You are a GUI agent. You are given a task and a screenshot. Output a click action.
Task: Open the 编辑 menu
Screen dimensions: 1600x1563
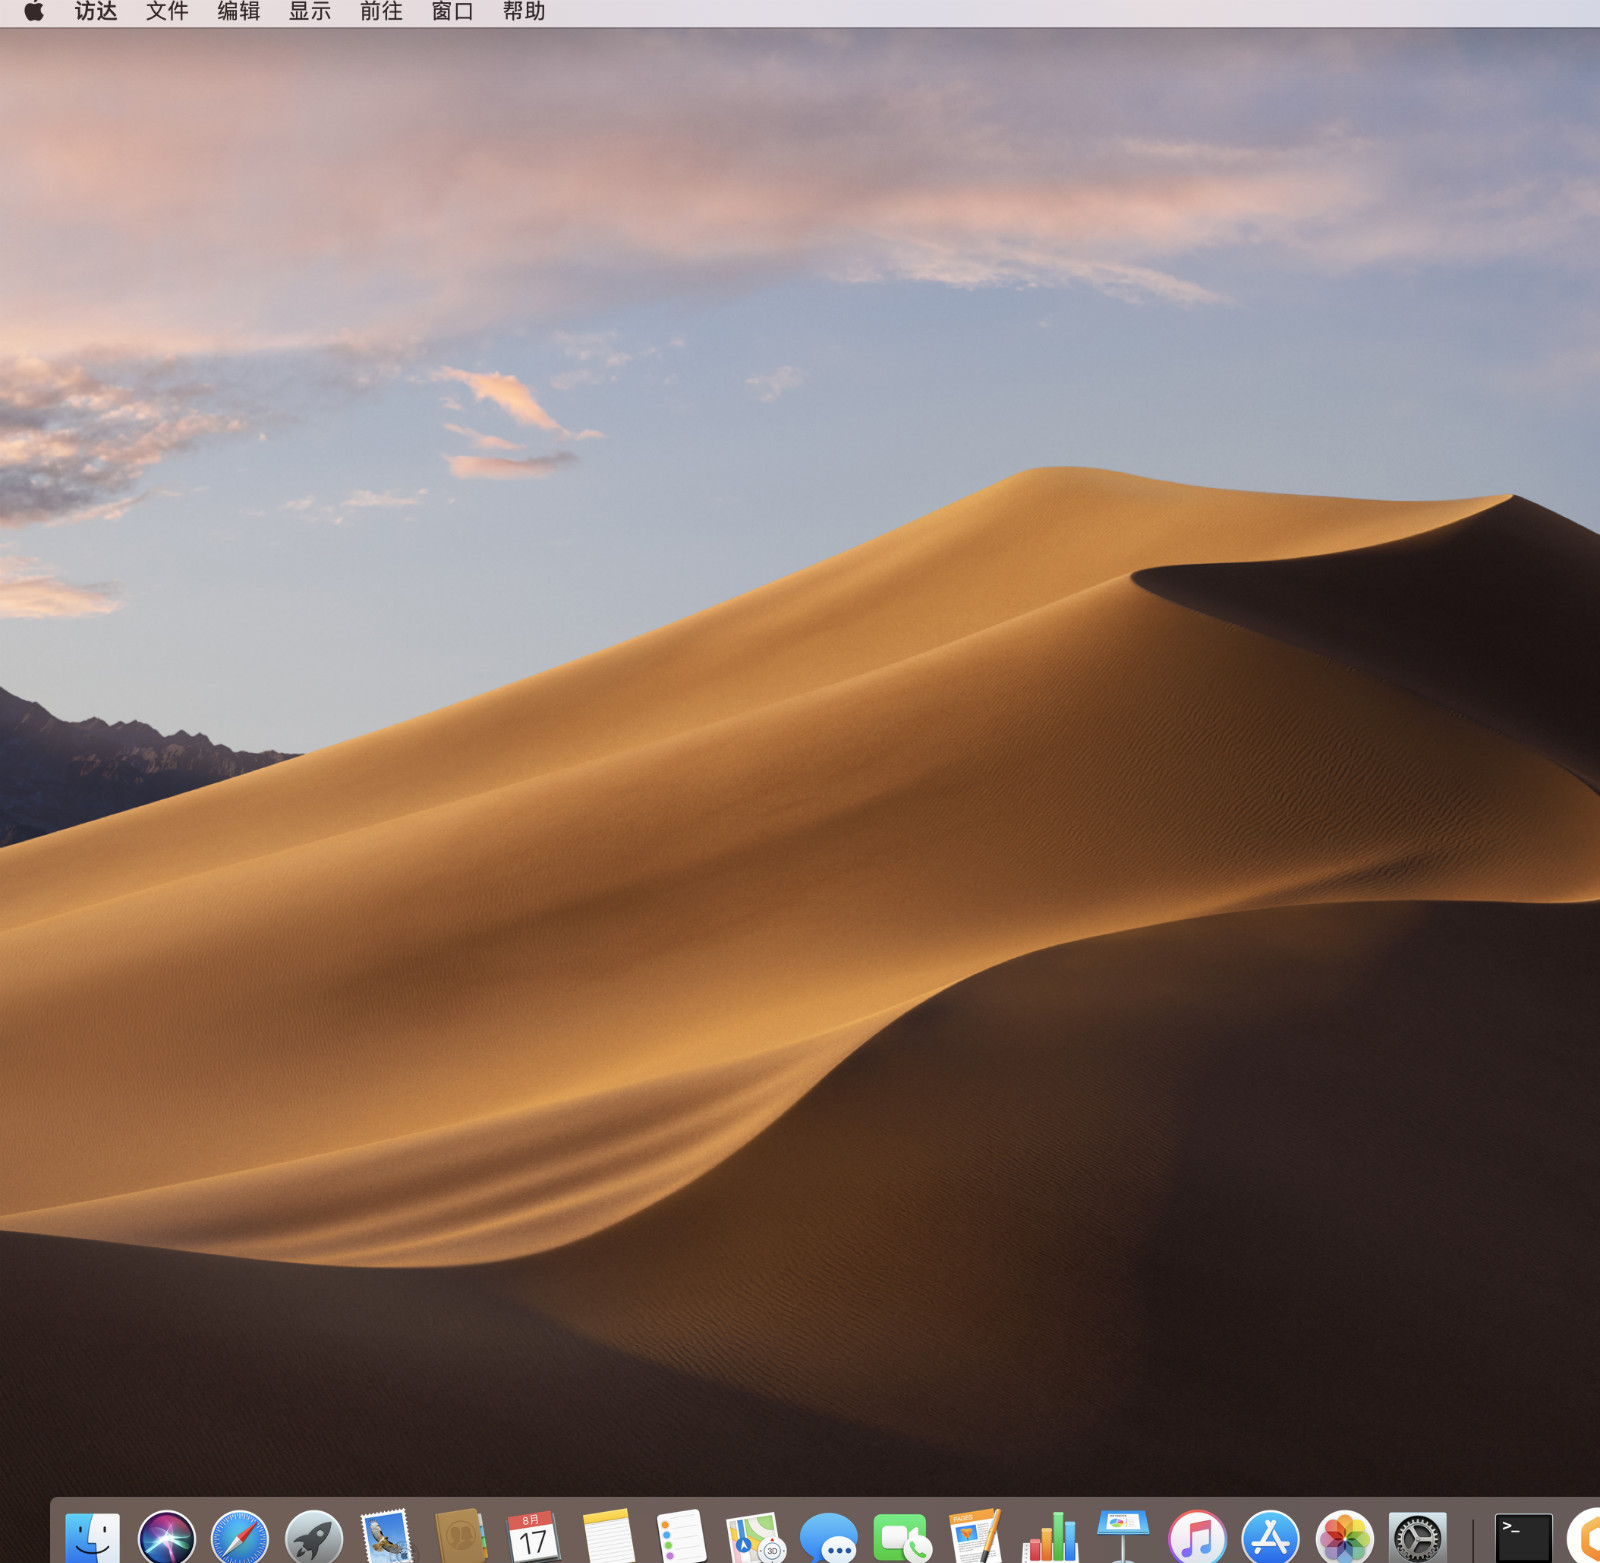[x=239, y=11]
